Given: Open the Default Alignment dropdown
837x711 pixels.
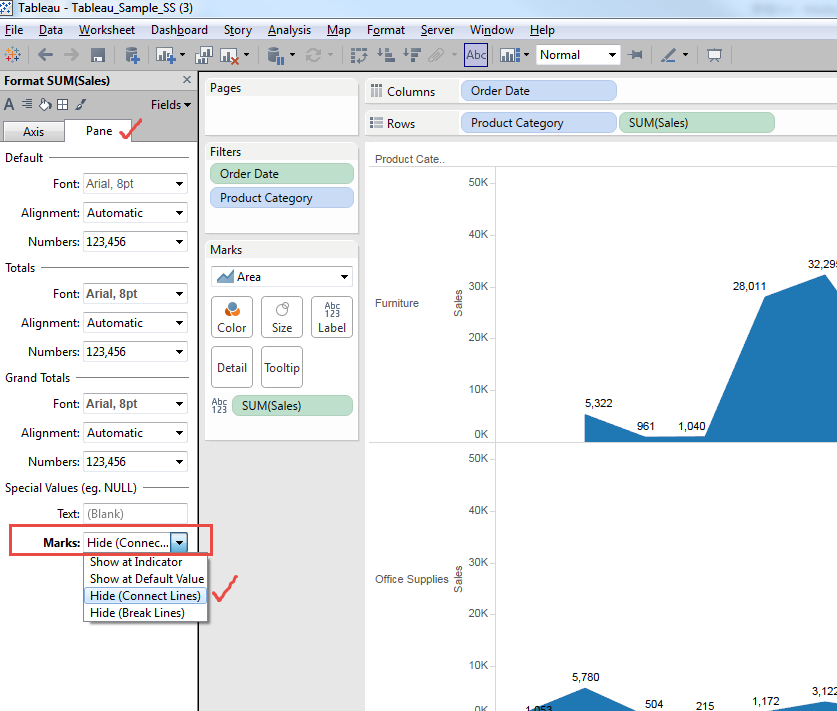Looking at the screenshot, I should click(136, 212).
